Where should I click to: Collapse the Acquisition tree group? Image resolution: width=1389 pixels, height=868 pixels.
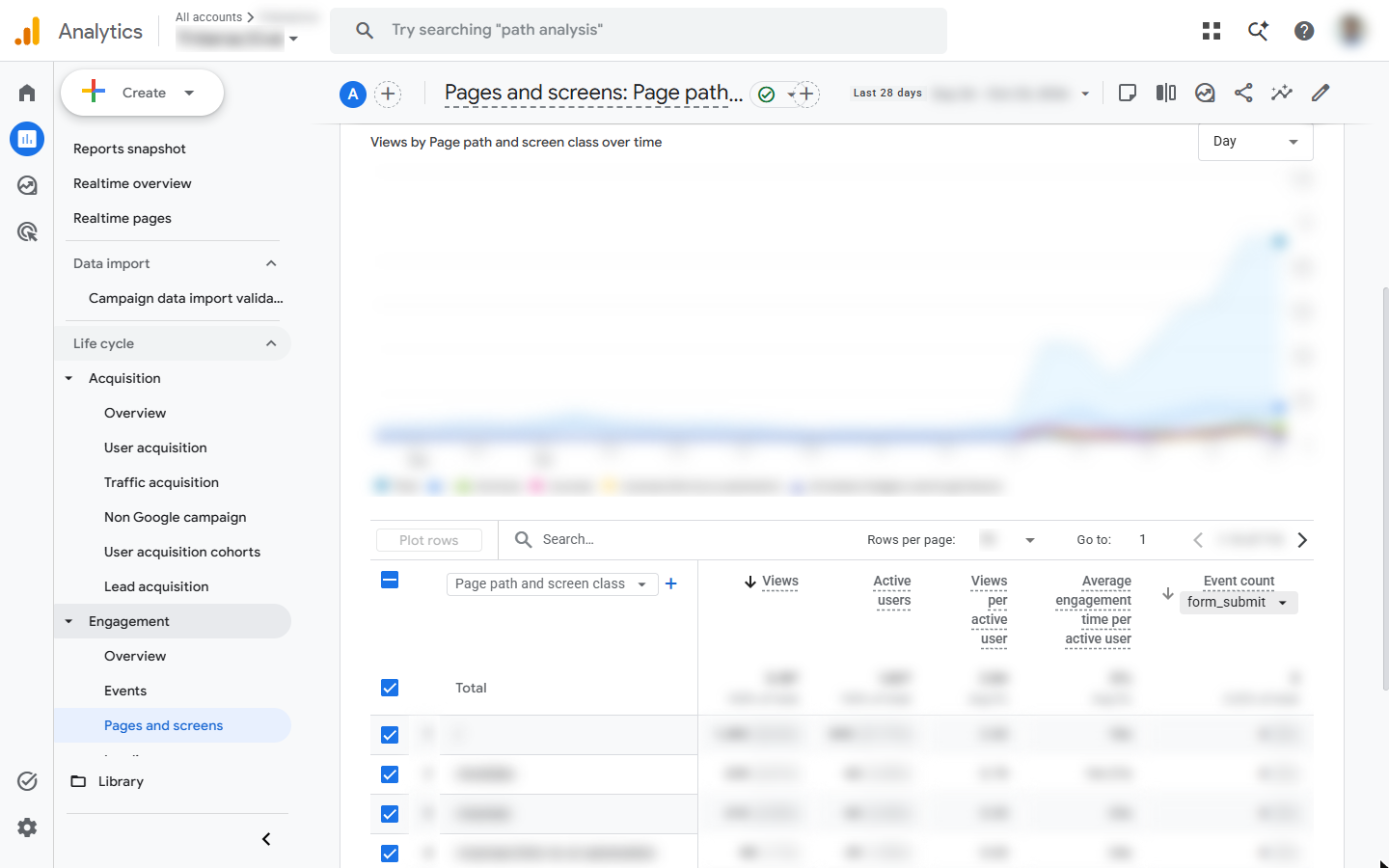pyautogui.click(x=69, y=378)
